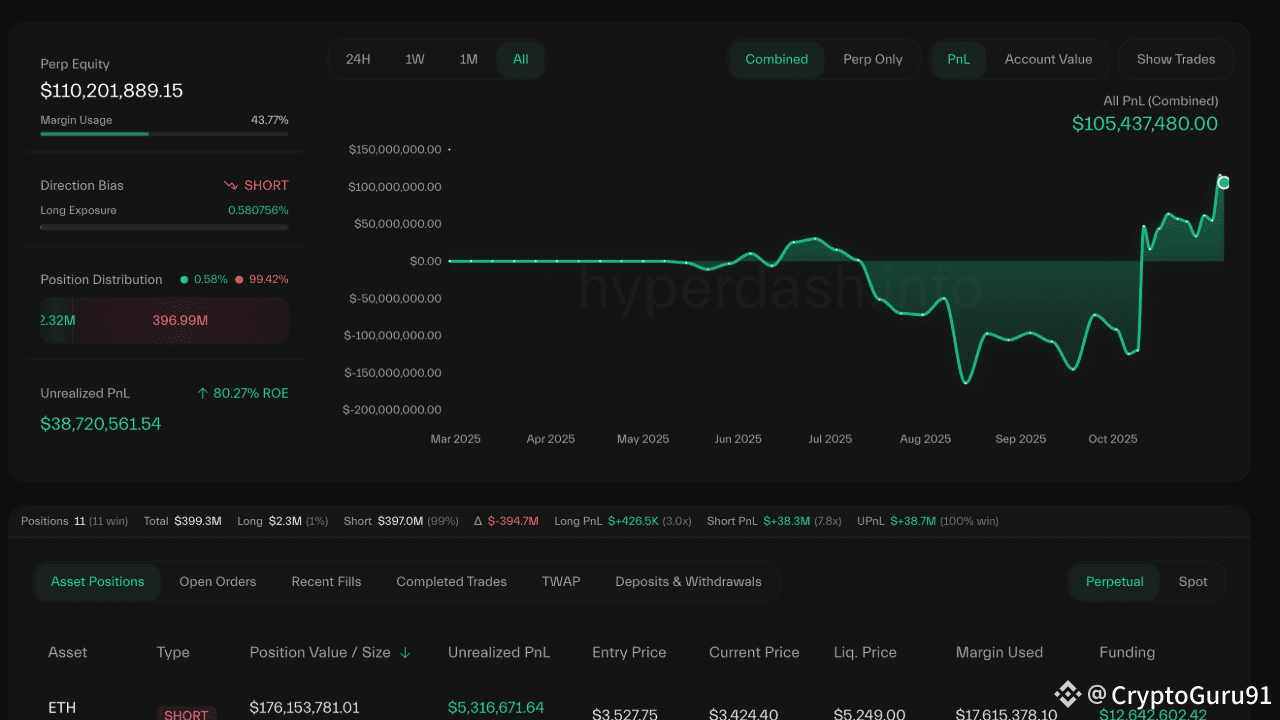Click the Oct 2025 axis label
1280x720 pixels.
click(x=1113, y=439)
